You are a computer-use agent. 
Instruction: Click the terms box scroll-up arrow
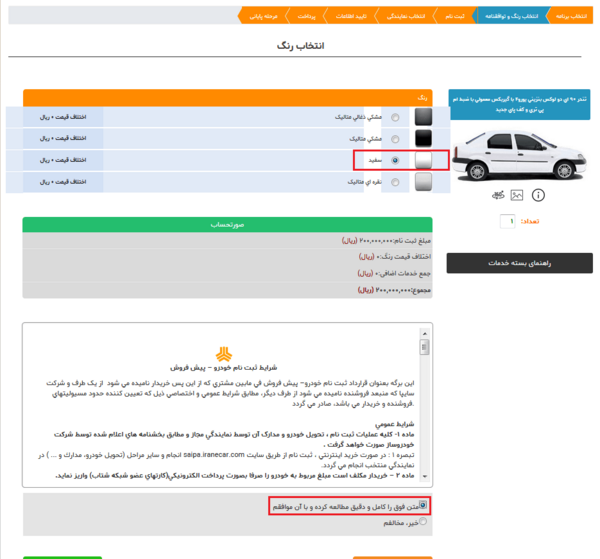pyautogui.click(x=424, y=334)
